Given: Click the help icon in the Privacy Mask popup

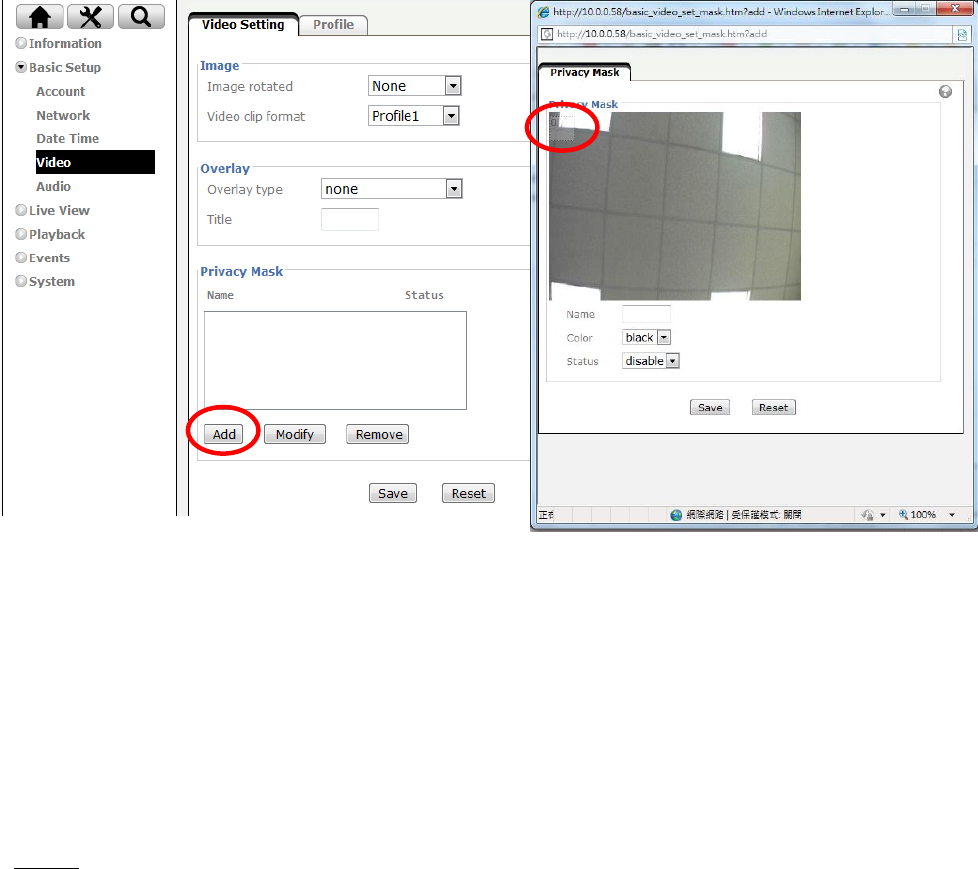Looking at the screenshot, I should (x=945, y=92).
